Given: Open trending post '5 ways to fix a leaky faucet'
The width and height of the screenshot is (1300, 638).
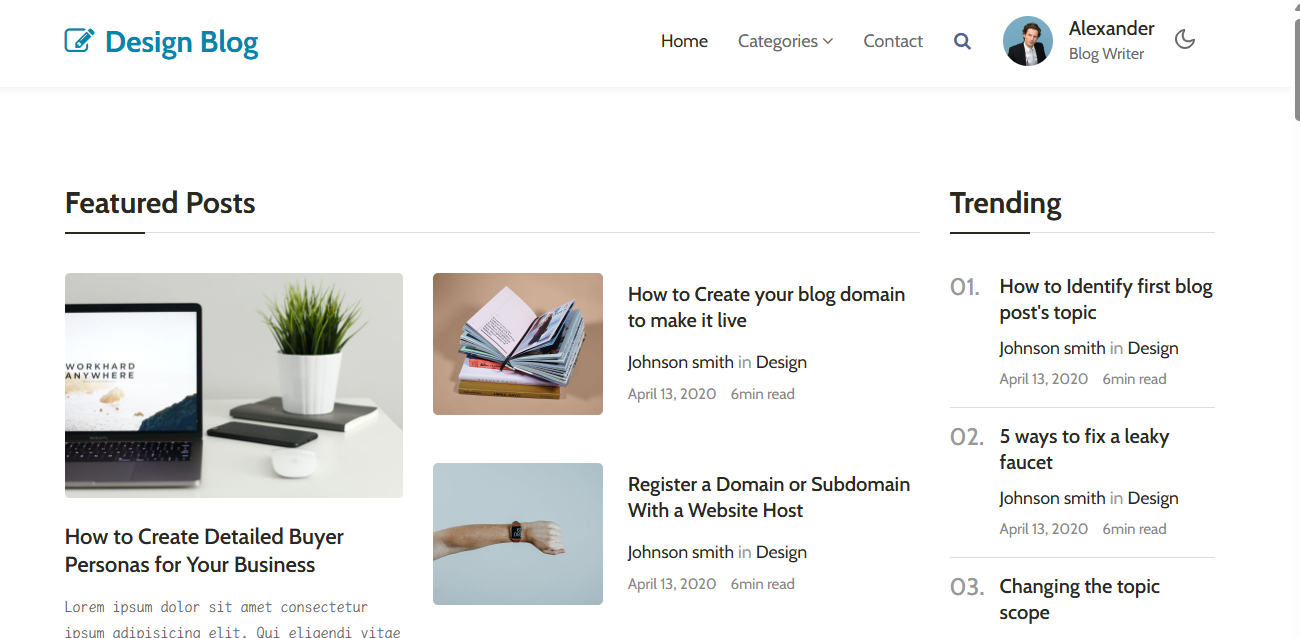Looking at the screenshot, I should pos(1084,449).
